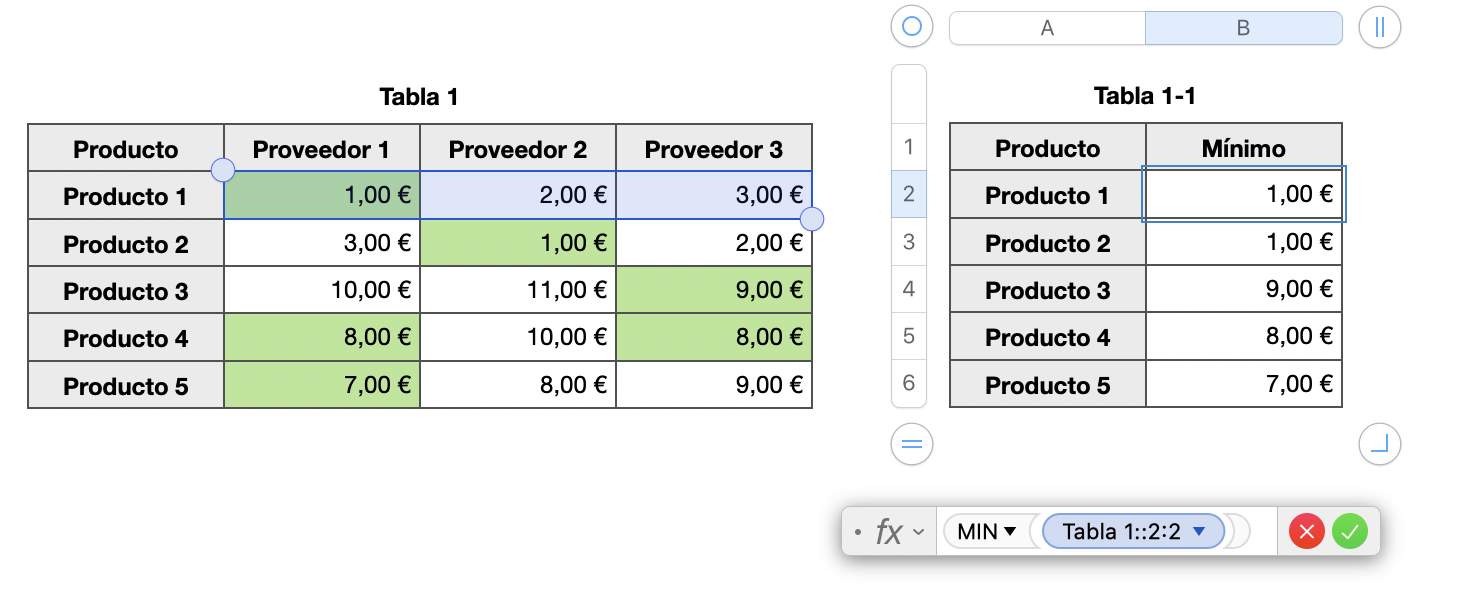
Task: Accept the formula with the green checkmark
Action: [1349, 531]
